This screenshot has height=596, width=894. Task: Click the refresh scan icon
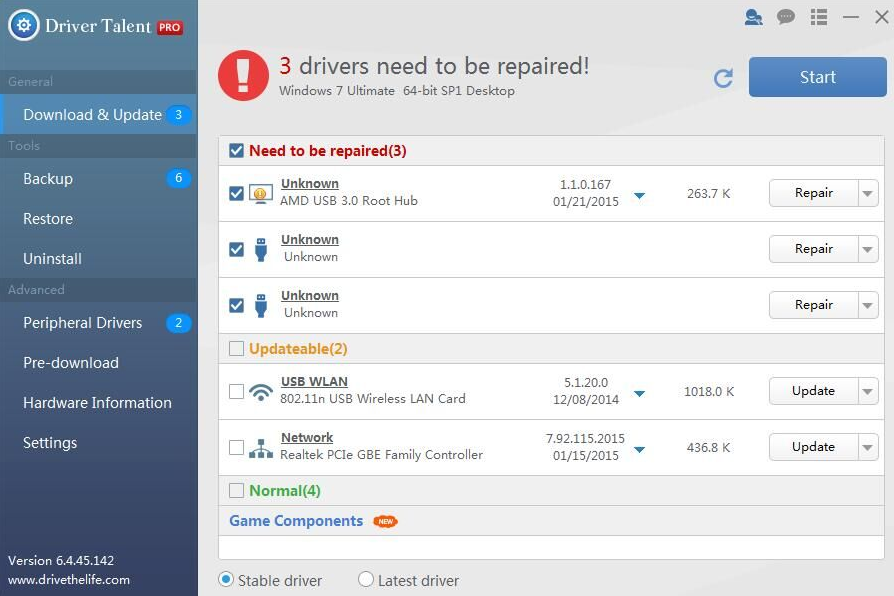point(724,78)
